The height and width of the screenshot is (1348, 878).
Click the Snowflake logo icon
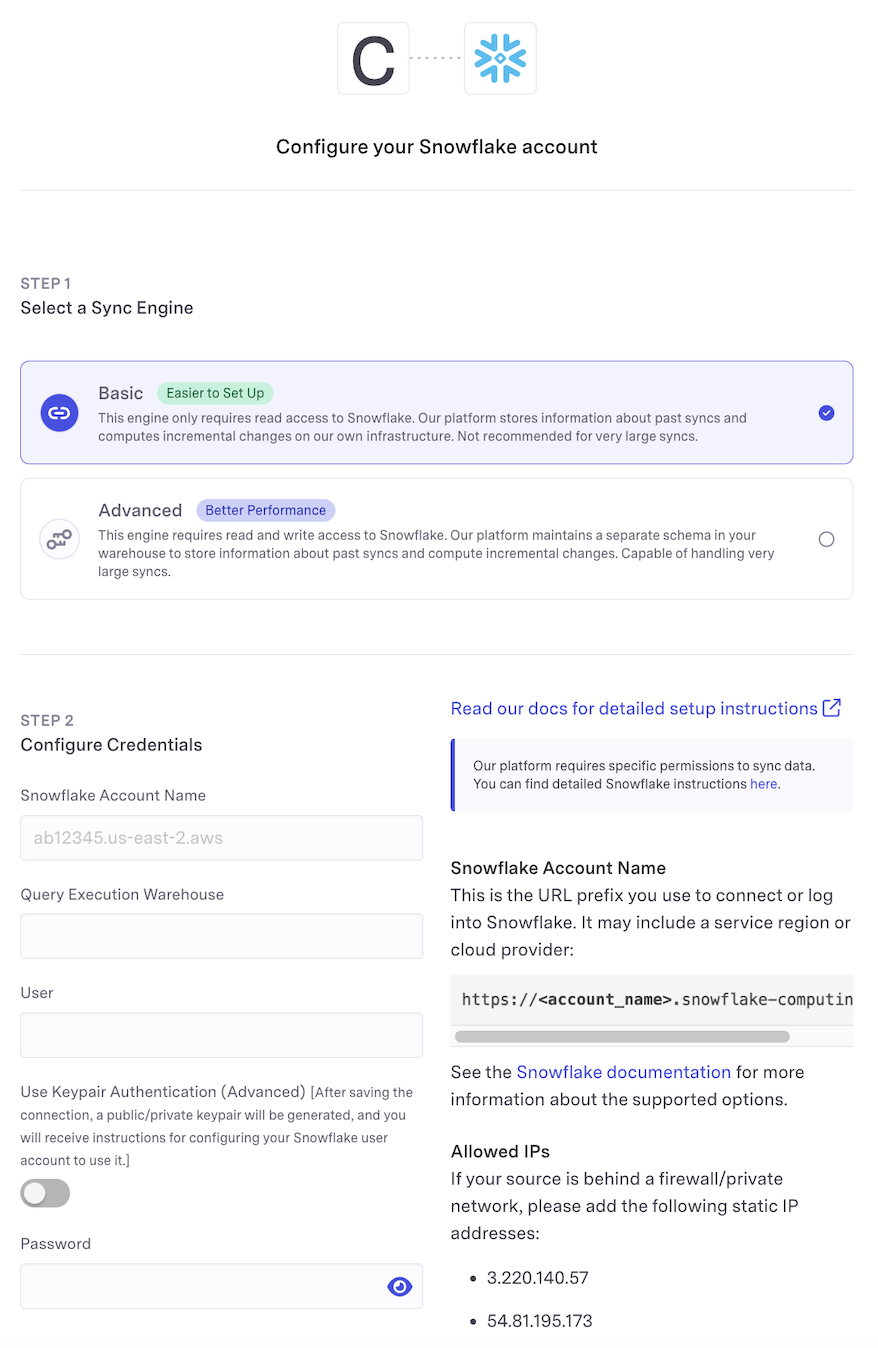[500, 58]
